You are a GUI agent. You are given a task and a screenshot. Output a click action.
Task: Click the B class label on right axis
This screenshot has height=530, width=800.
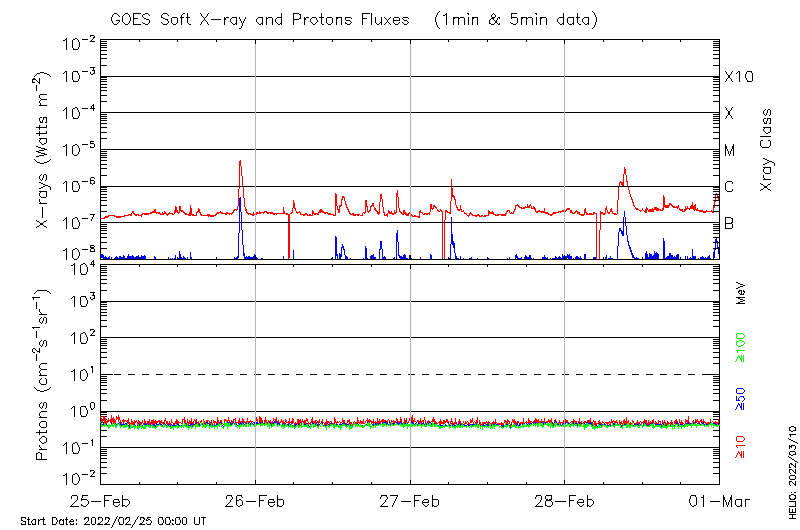pos(729,223)
